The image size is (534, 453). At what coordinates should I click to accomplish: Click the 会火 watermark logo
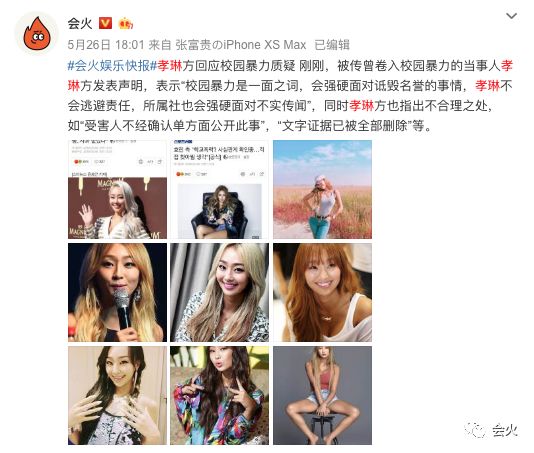(491, 430)
